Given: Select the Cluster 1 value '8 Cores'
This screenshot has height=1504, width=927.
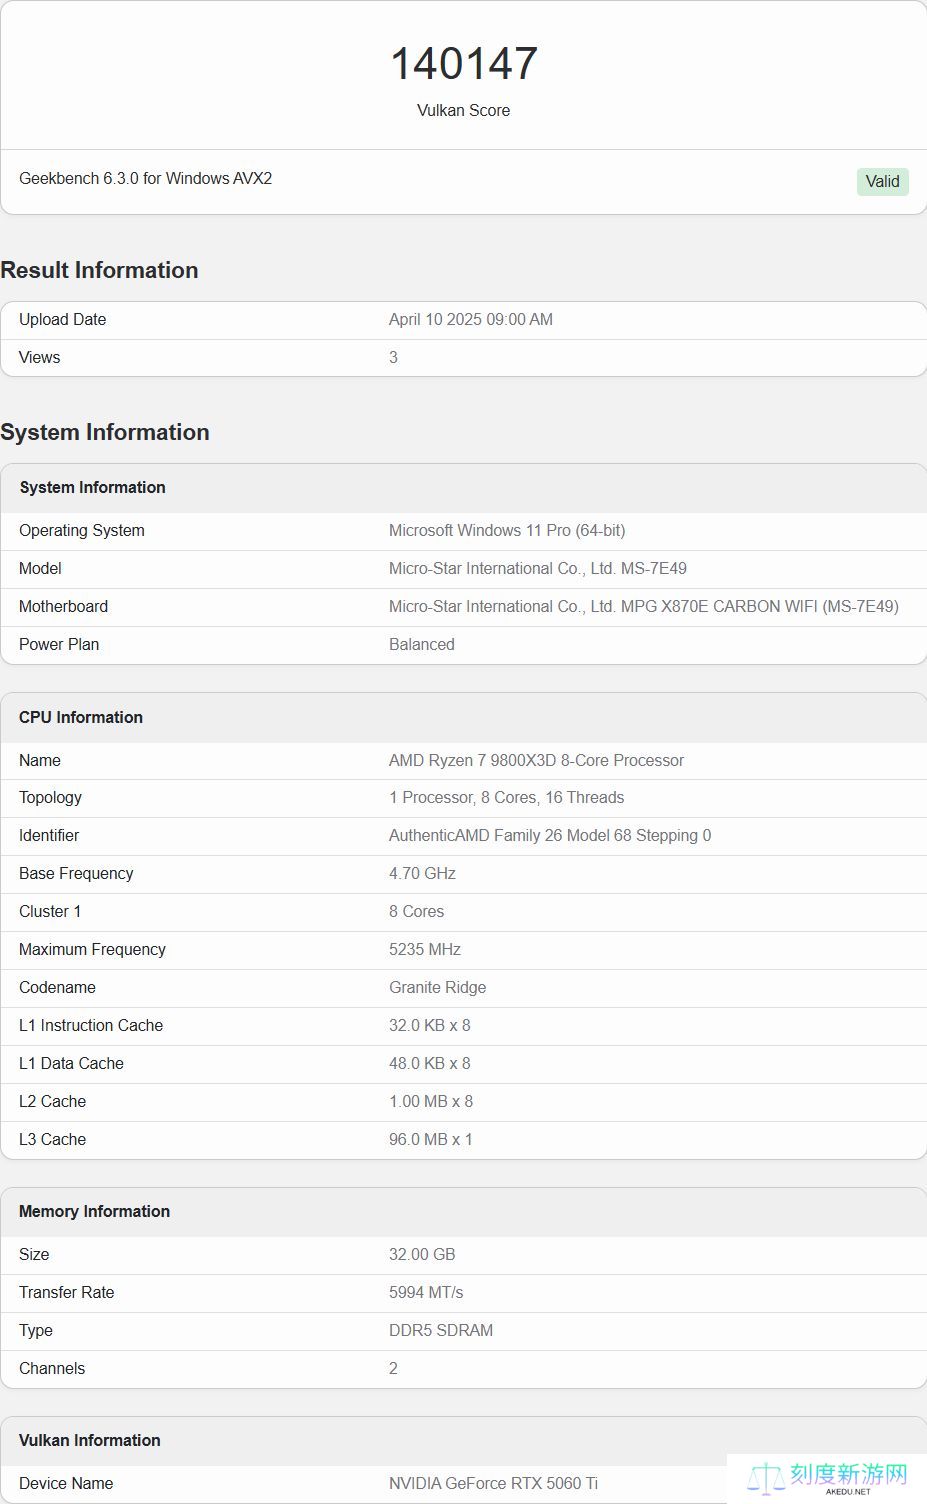Looking at the screenshot, I should [x=417, y=912].
